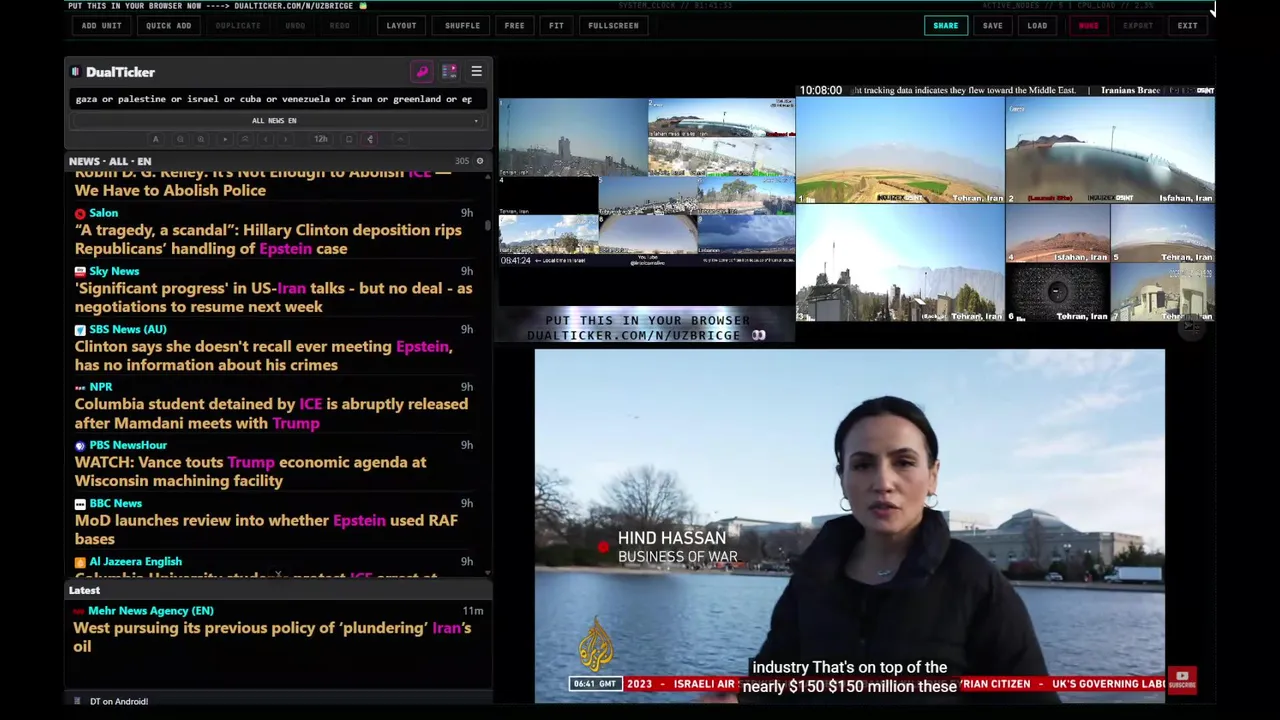The width and height of the screenshot is (1280, 720).
Task: Click the Sky News source icon
Action: [x=80, y=271]
